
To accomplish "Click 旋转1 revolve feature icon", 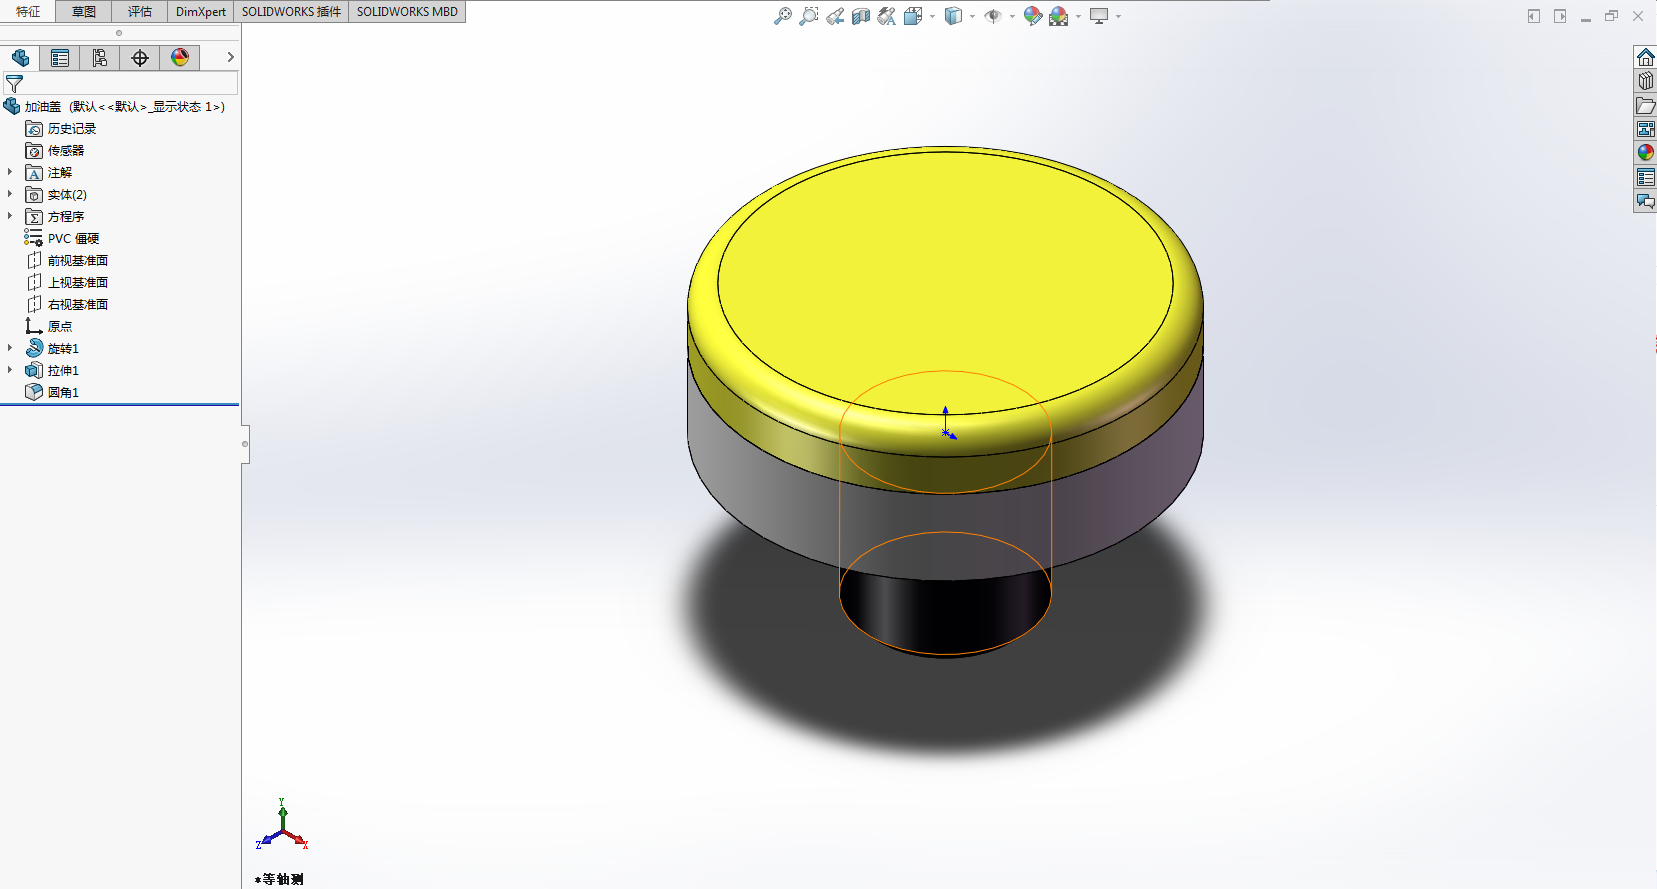I will (x=34, y=348).
